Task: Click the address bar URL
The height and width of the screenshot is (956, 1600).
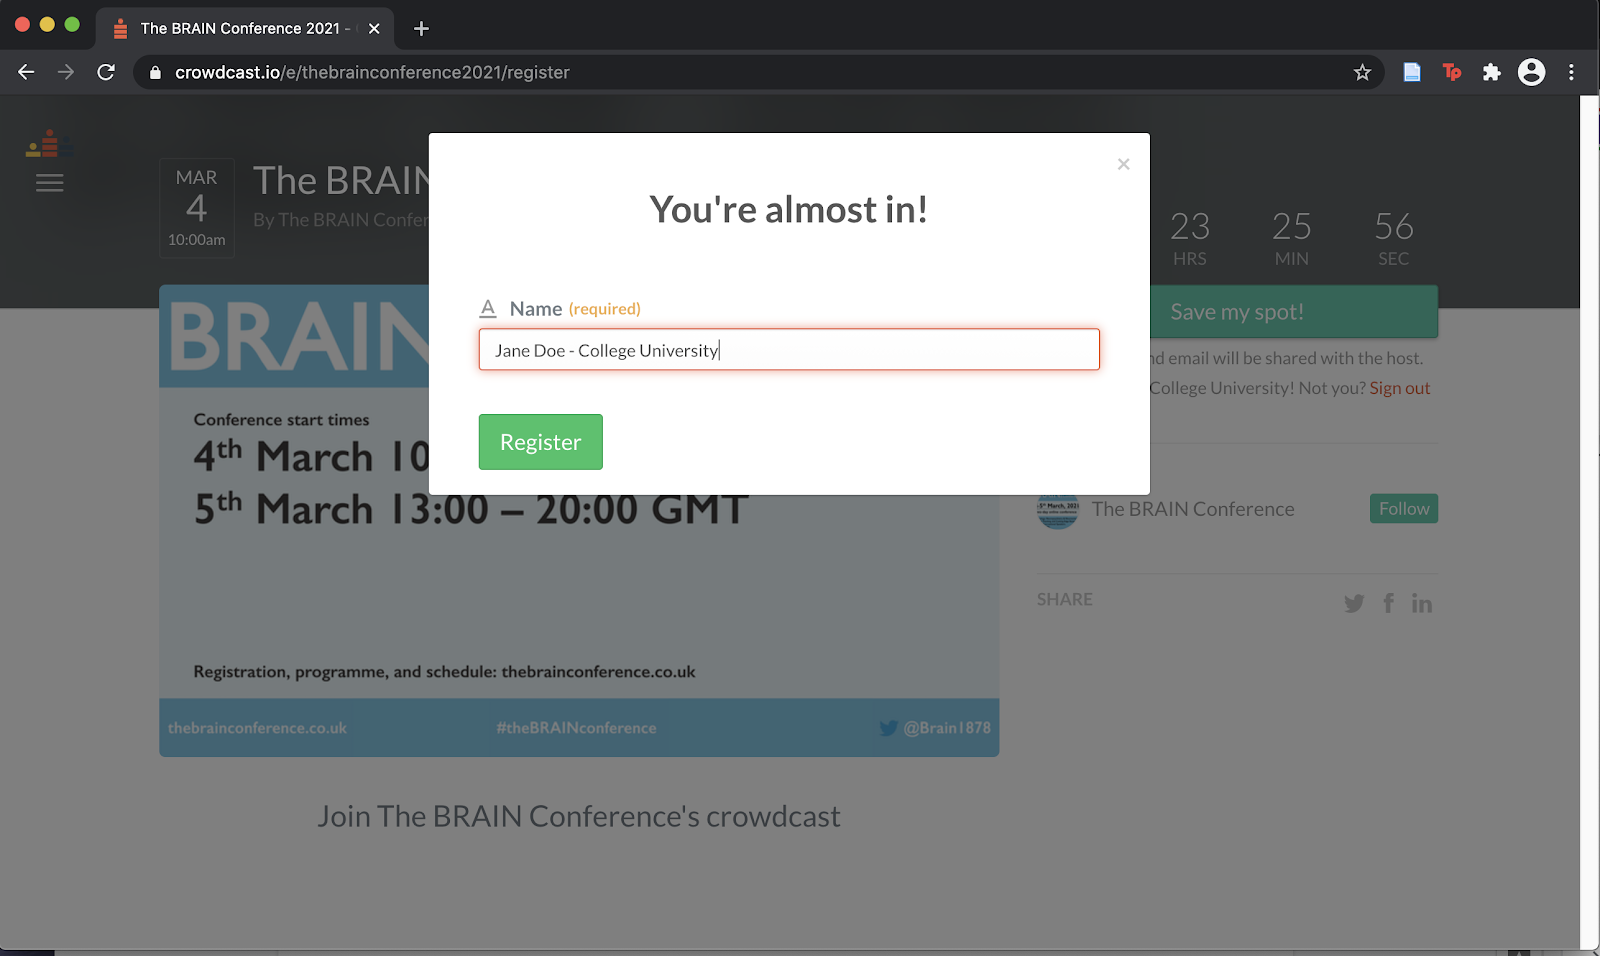Action: point(372,72)
